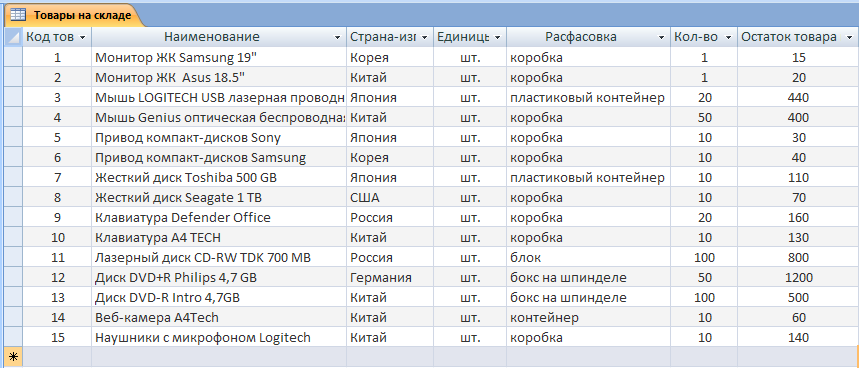Click the cell with remaining stock 1200
This screenshot has height=368, width=859.
pos(799,278)
